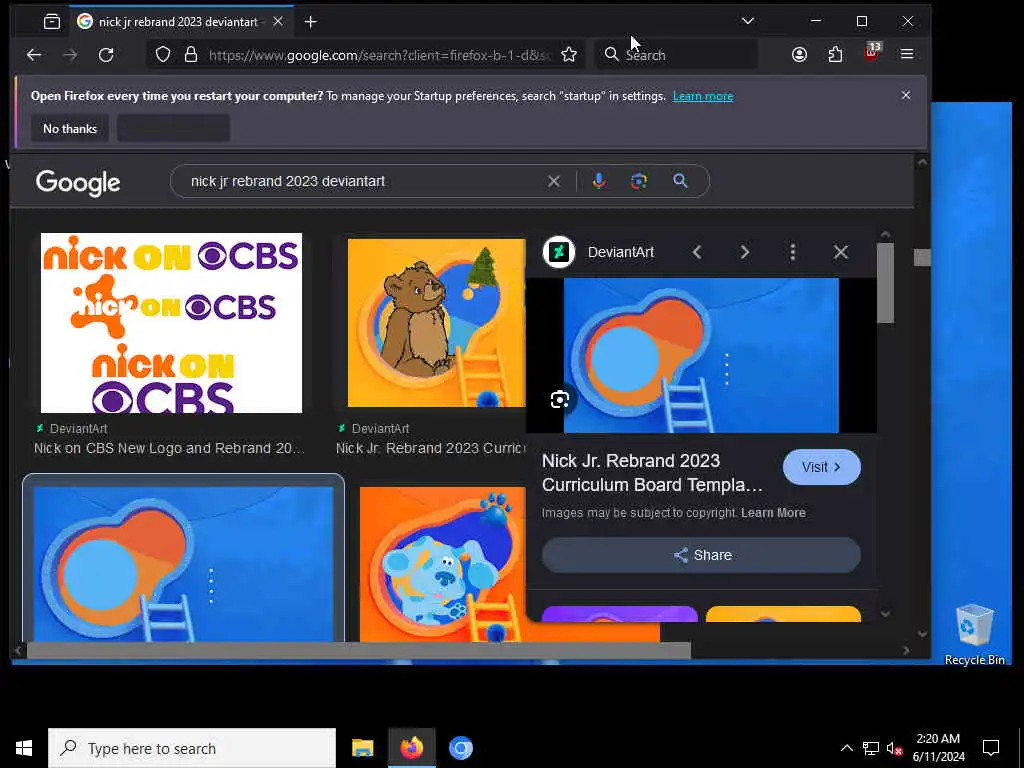
Task: Open Chromium browser from taskbar
Action: pos(460,748)
